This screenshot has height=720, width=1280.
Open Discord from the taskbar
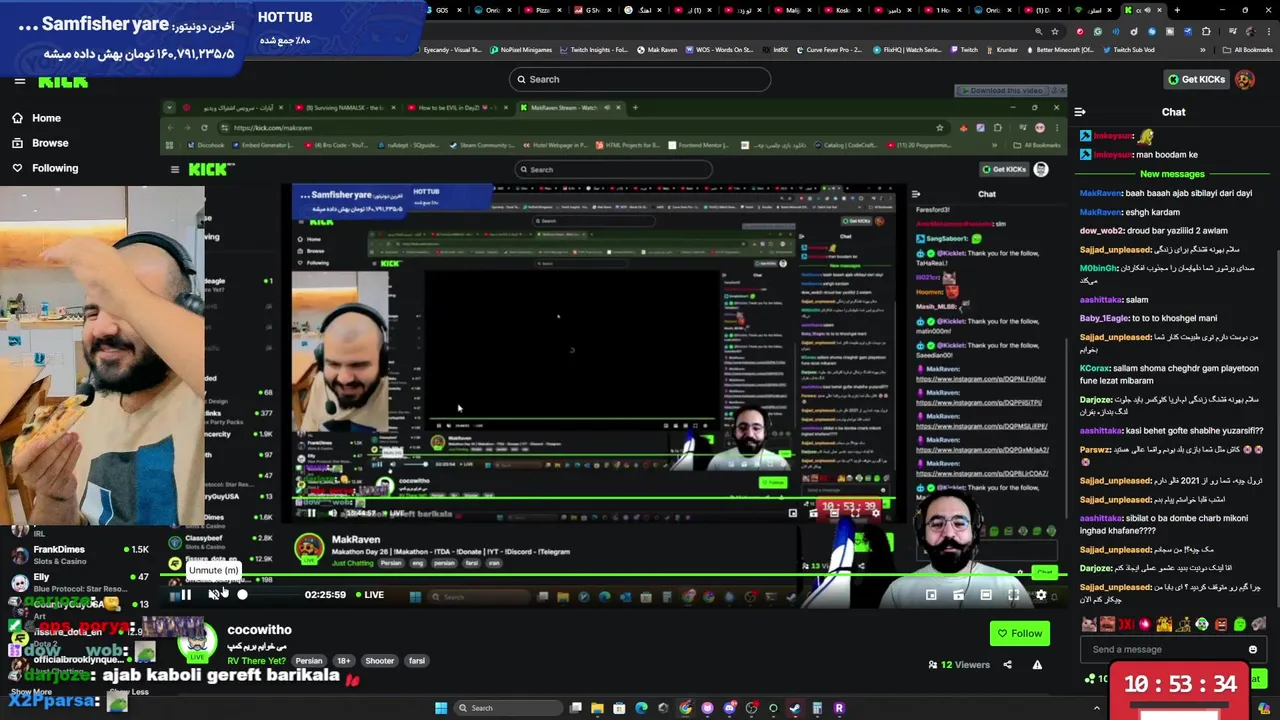[729, 708]
